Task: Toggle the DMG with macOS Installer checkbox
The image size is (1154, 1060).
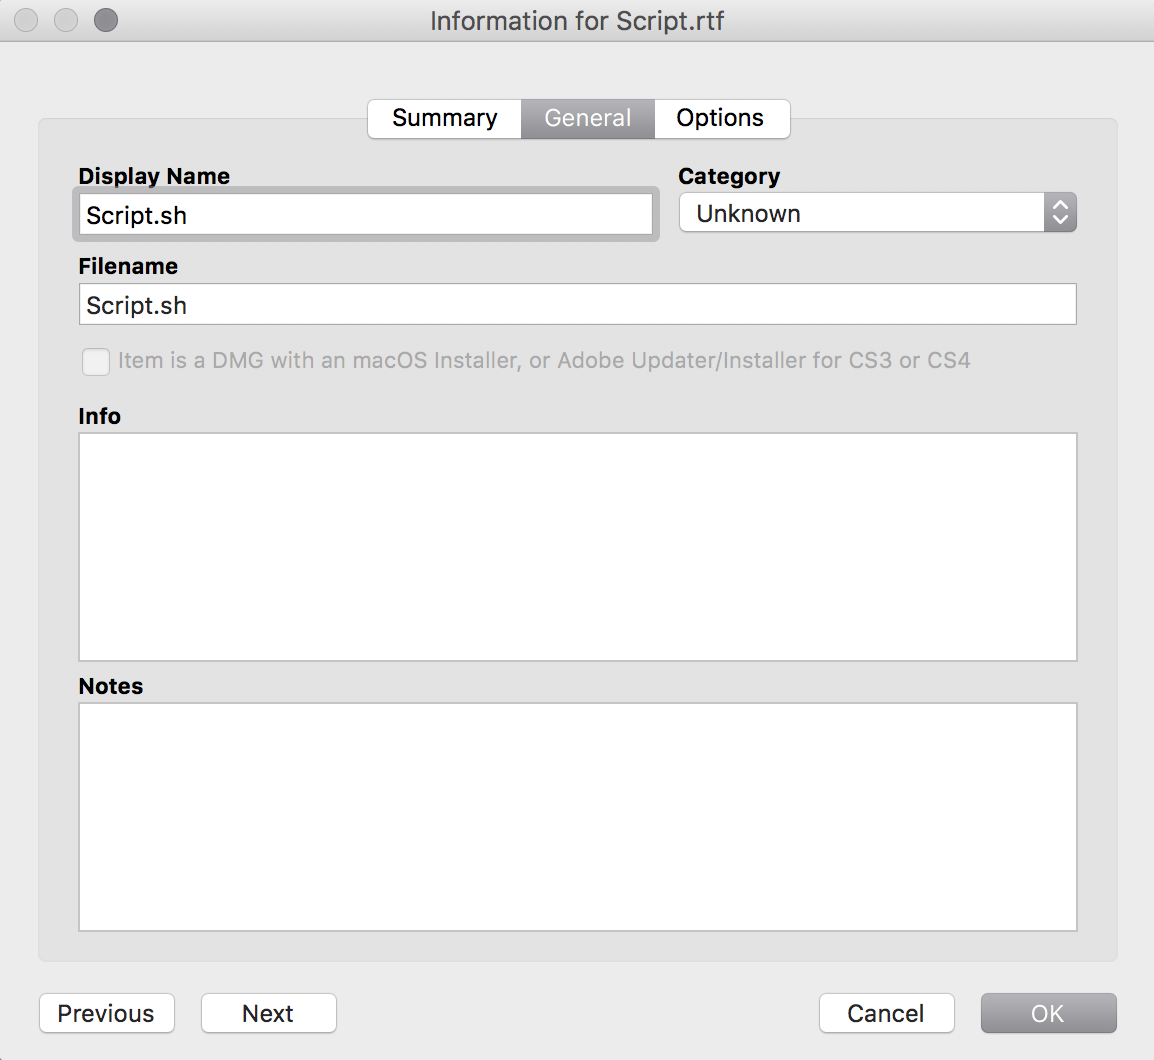Action: point(96,361)
